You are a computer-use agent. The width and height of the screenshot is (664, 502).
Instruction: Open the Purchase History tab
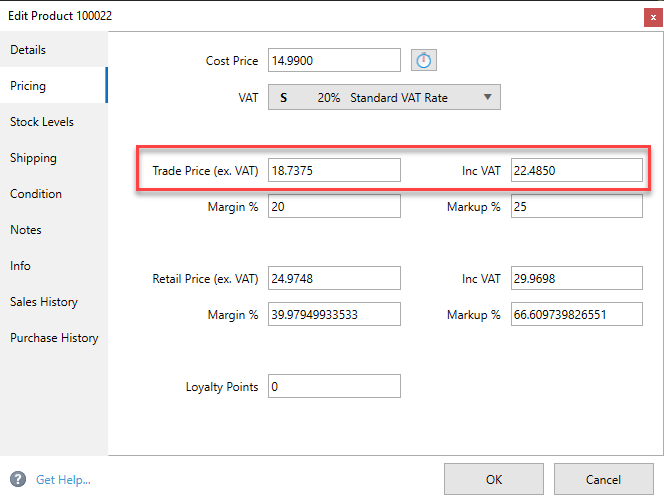click(54, 338)
